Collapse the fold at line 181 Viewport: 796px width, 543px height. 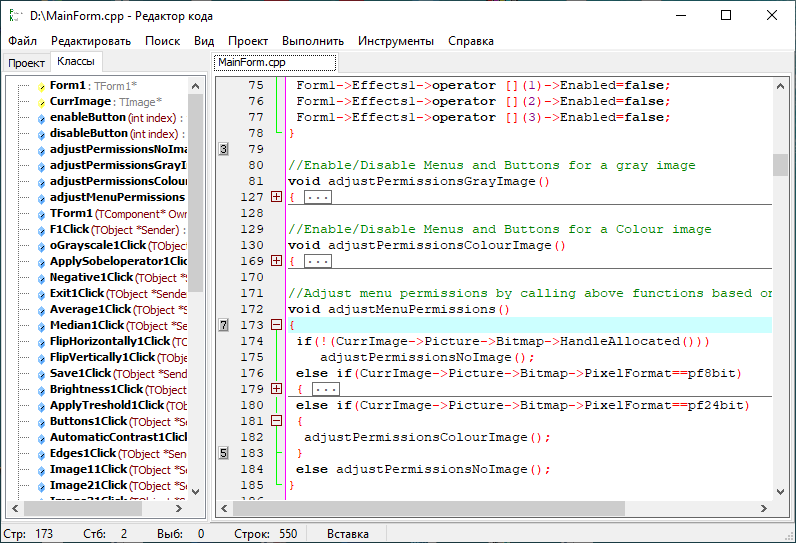point(277,421)
